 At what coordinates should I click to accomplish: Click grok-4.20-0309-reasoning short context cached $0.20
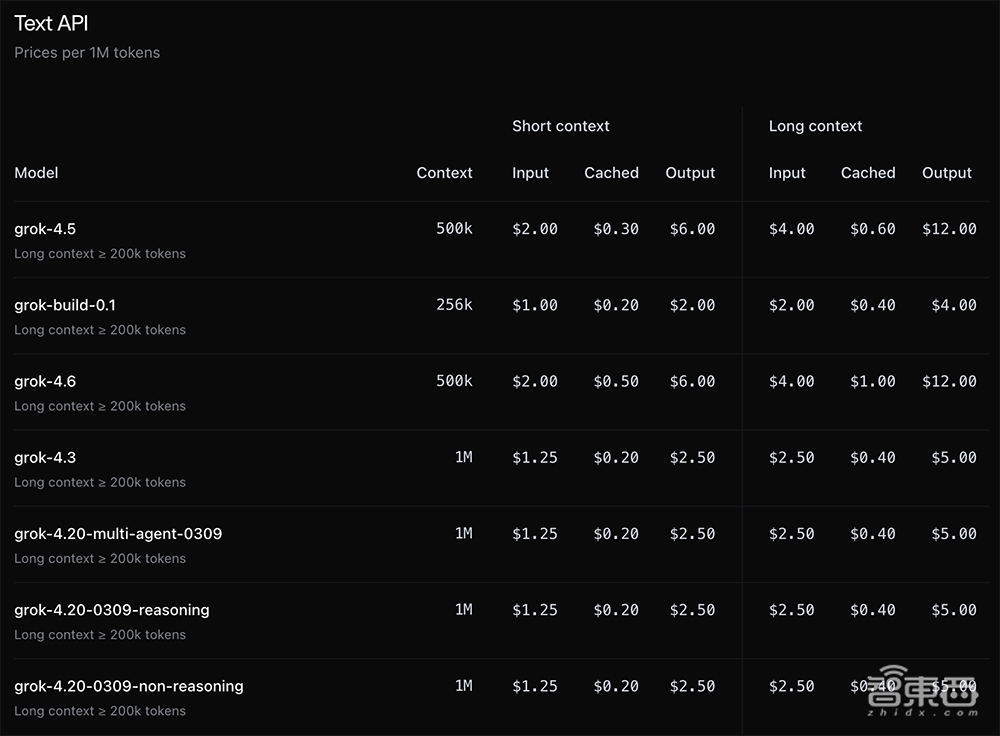point(616,610)
